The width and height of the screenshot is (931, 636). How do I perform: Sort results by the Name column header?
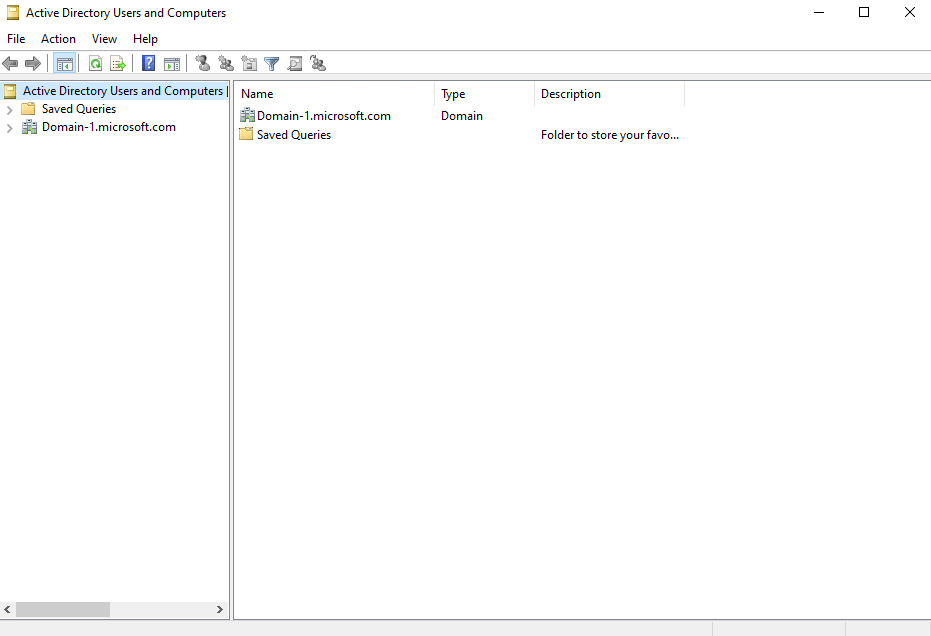[x=257, y=93]
